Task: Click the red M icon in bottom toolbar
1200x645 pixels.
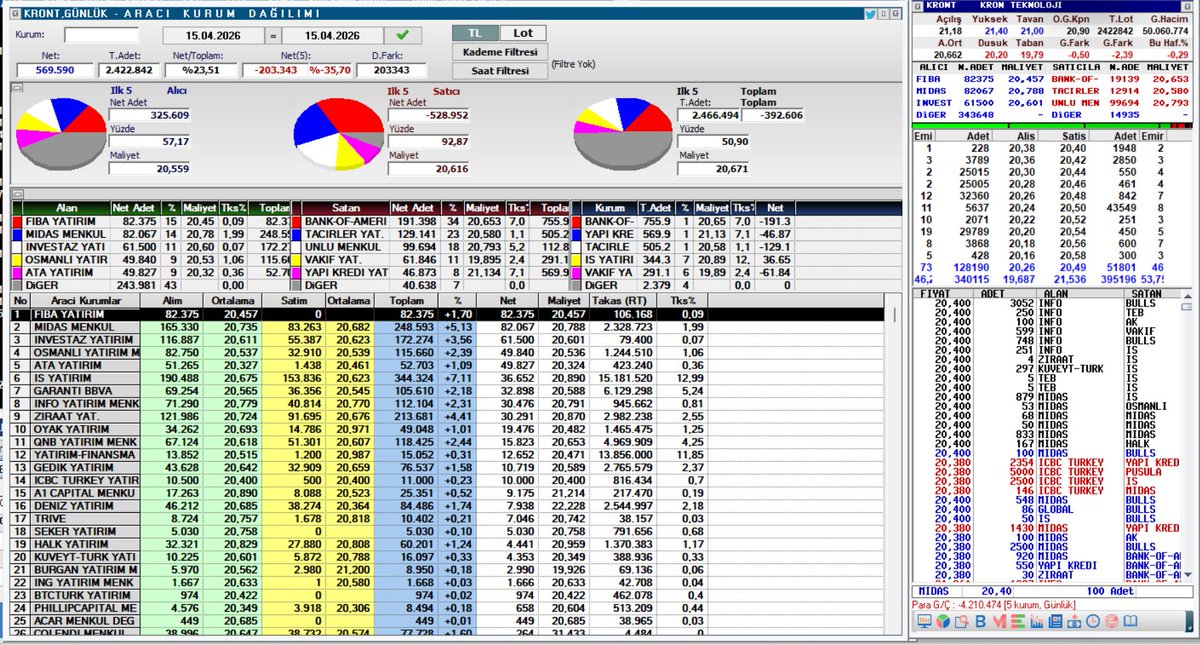Action: pyautogui.click(x=999, y=622)
